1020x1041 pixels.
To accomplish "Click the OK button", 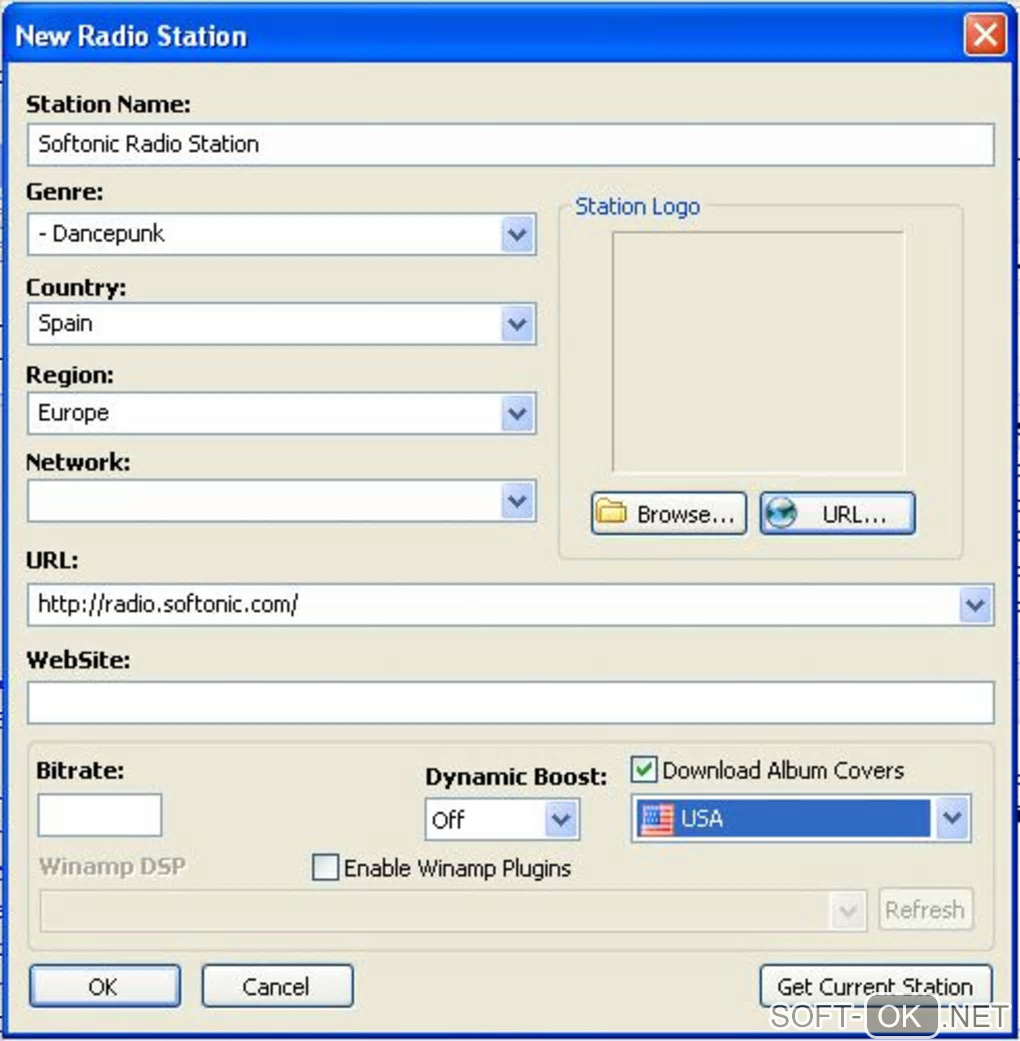I will coord(104,986).
